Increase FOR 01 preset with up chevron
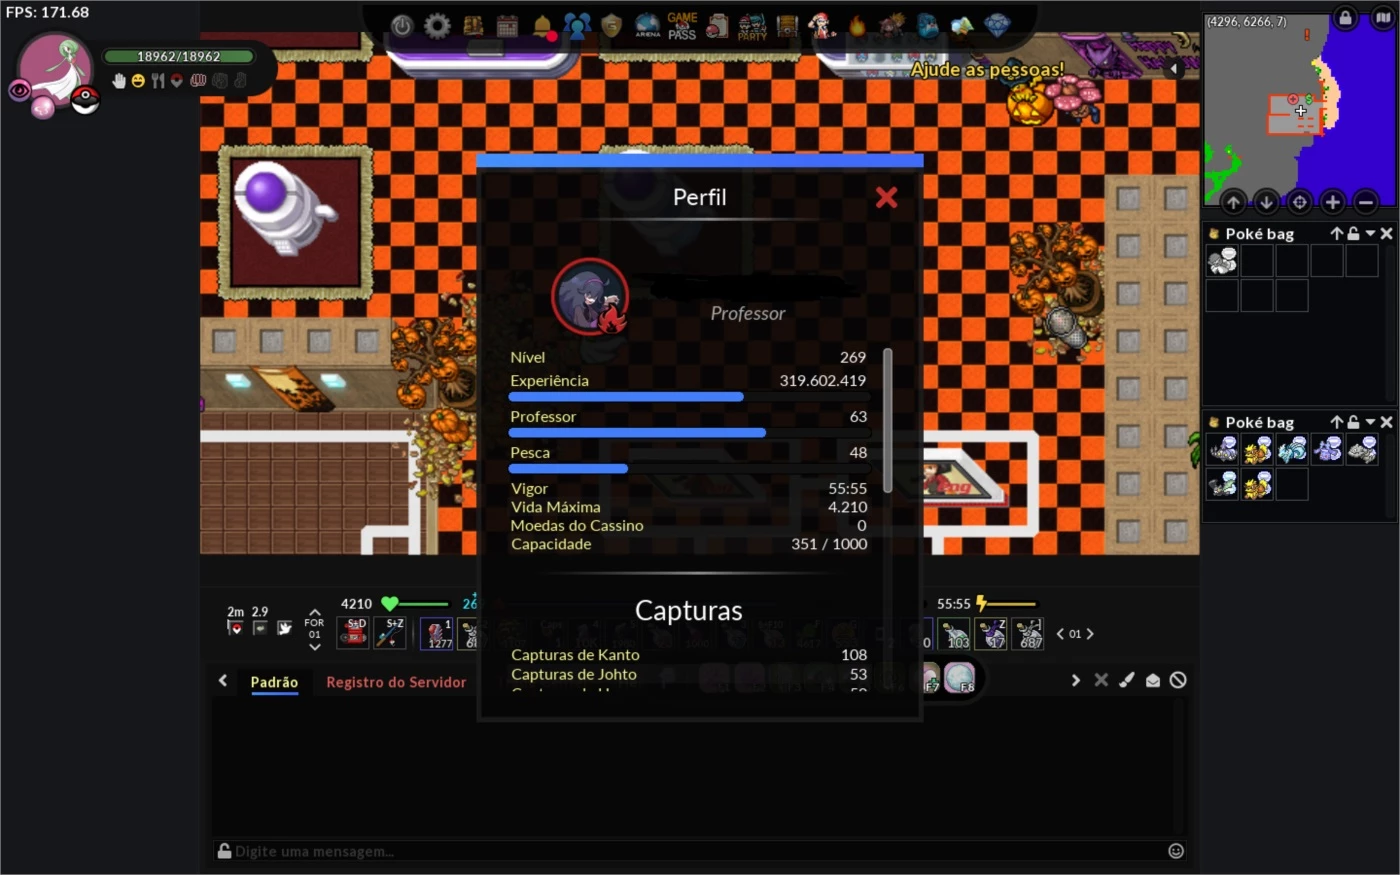 click(x=314, y=612)
